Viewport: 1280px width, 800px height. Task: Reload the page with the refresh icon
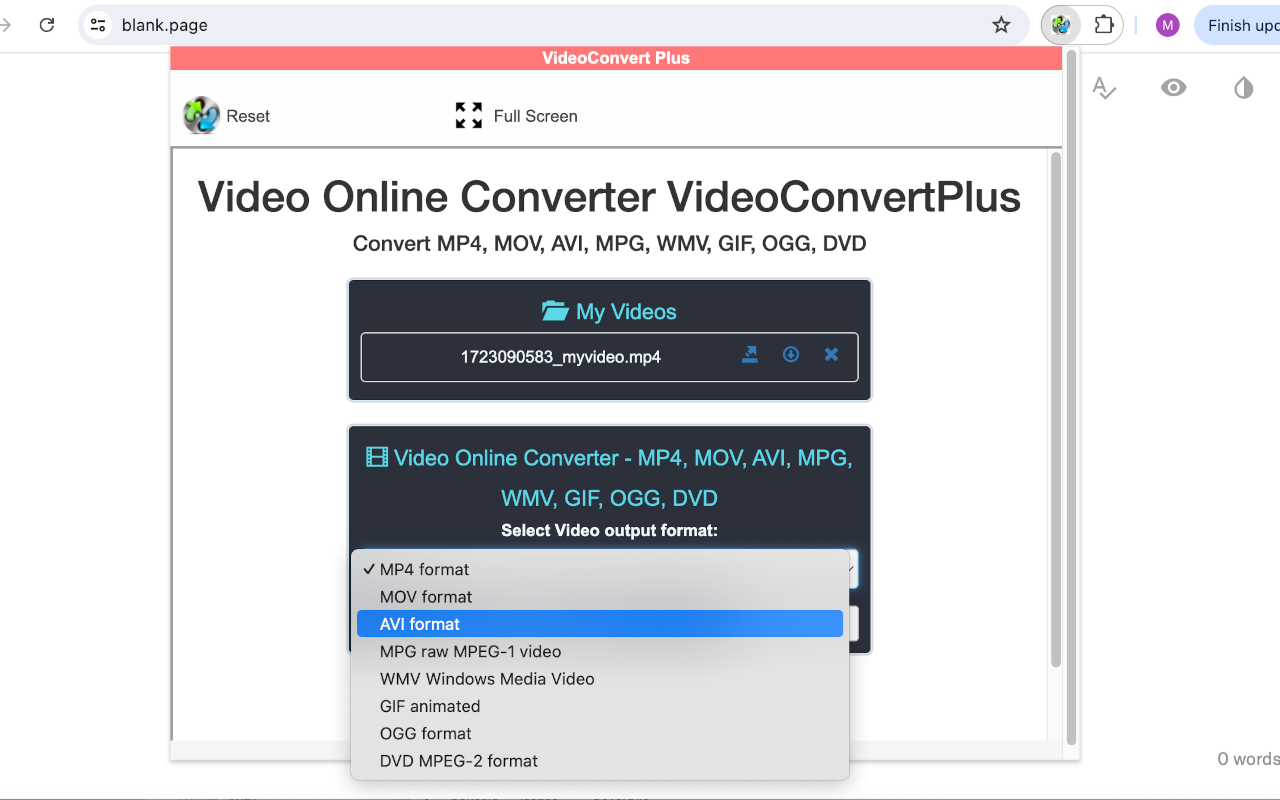[x=47, y=25]
